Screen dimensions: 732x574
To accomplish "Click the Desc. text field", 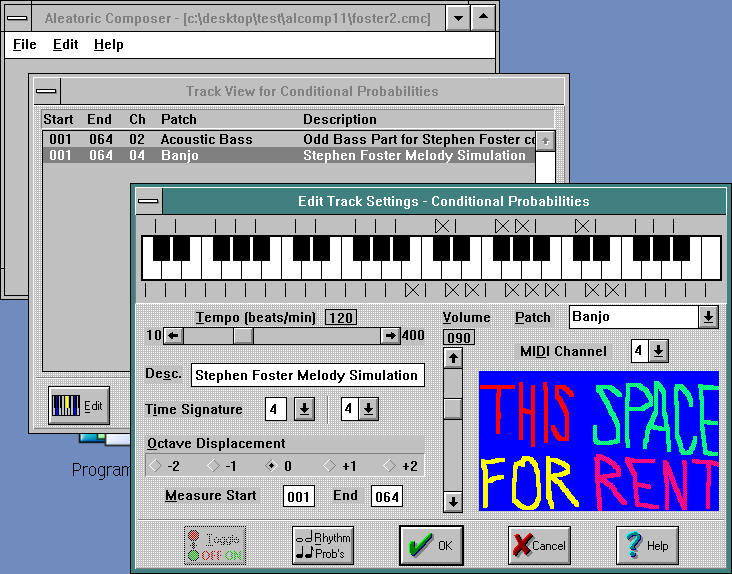I will [307, 375].
